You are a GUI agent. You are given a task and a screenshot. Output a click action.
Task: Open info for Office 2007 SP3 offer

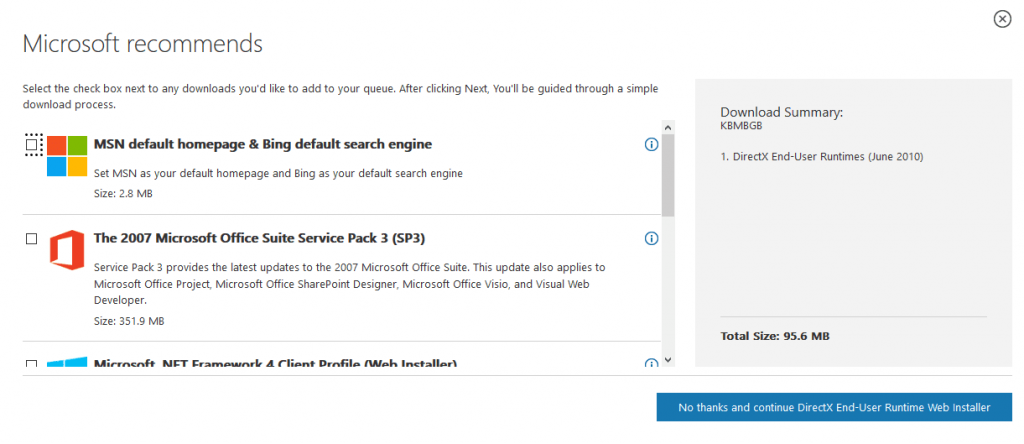tap(651, 238)
